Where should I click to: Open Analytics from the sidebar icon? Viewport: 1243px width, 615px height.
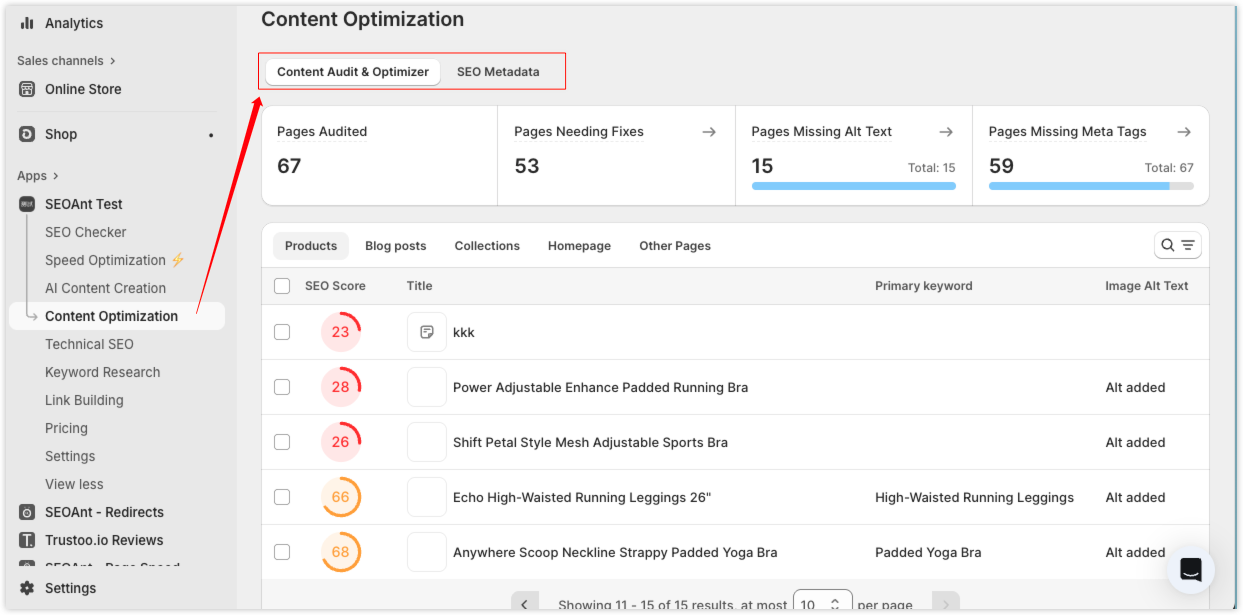(27, 23)
